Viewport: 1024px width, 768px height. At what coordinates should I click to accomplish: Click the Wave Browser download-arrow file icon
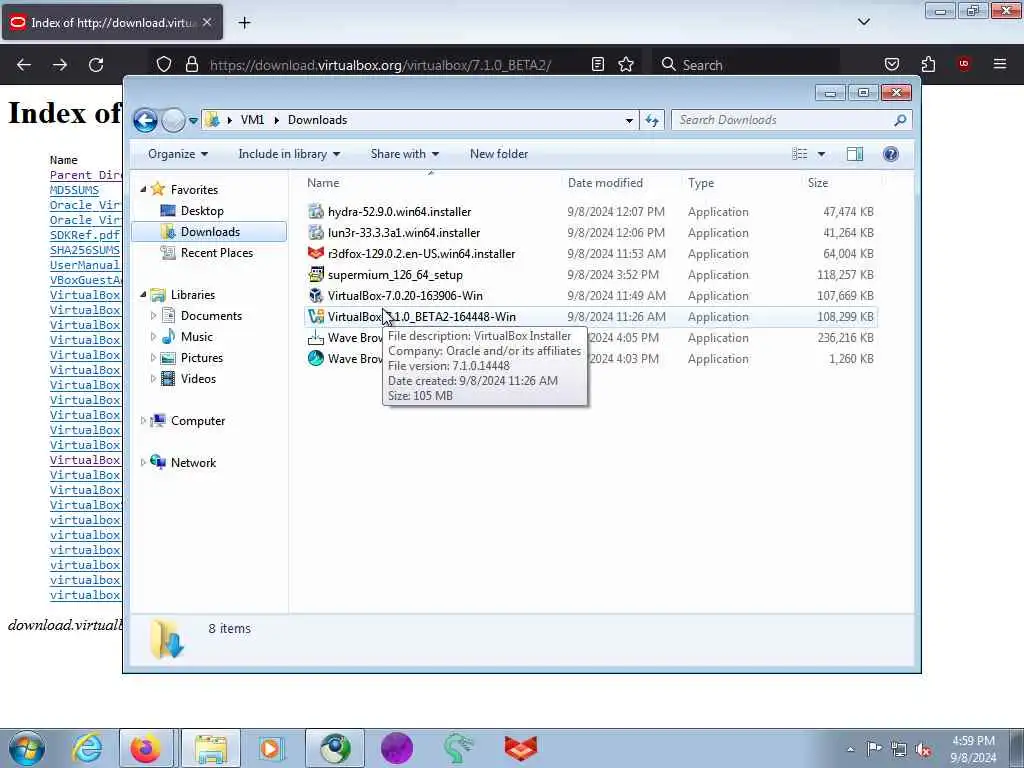316,338
